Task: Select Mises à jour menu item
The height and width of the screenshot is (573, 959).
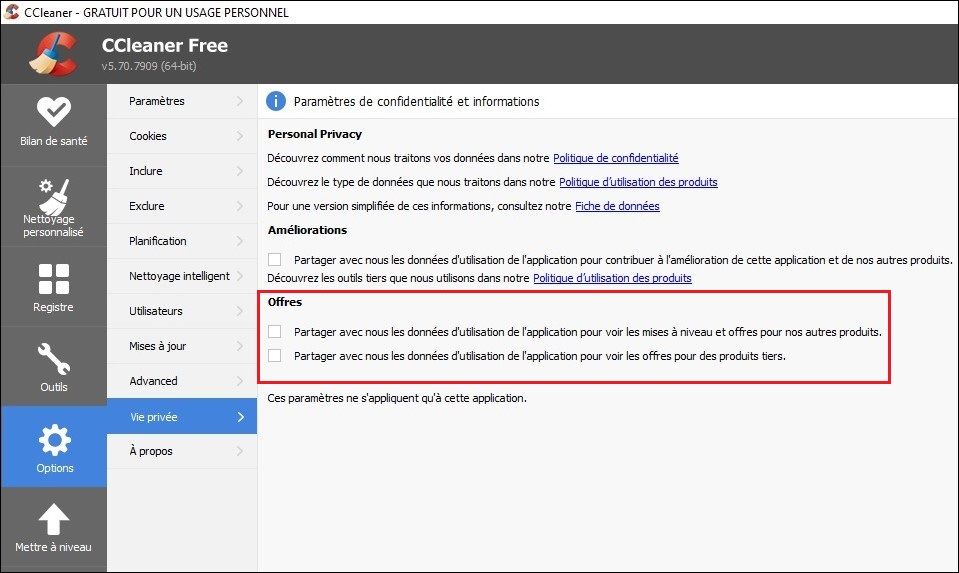Action: click(x=182, y=346)
